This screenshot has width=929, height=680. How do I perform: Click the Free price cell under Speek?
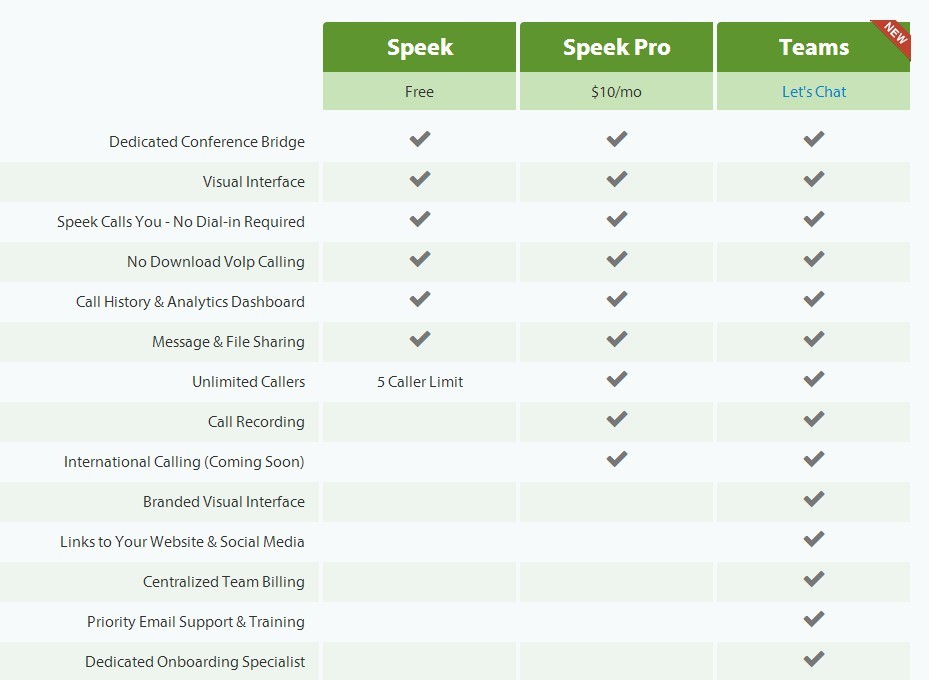coord(419,91)
